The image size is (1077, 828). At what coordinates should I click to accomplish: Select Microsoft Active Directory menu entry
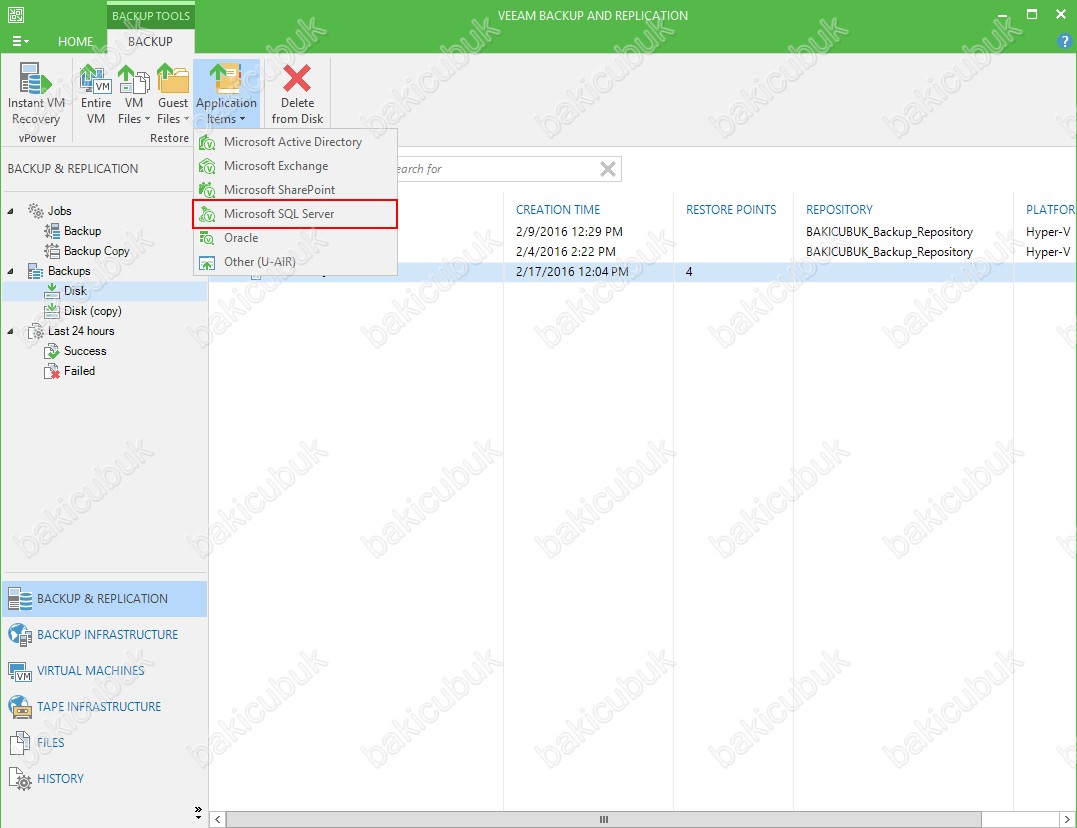click(x=295, y=142)
